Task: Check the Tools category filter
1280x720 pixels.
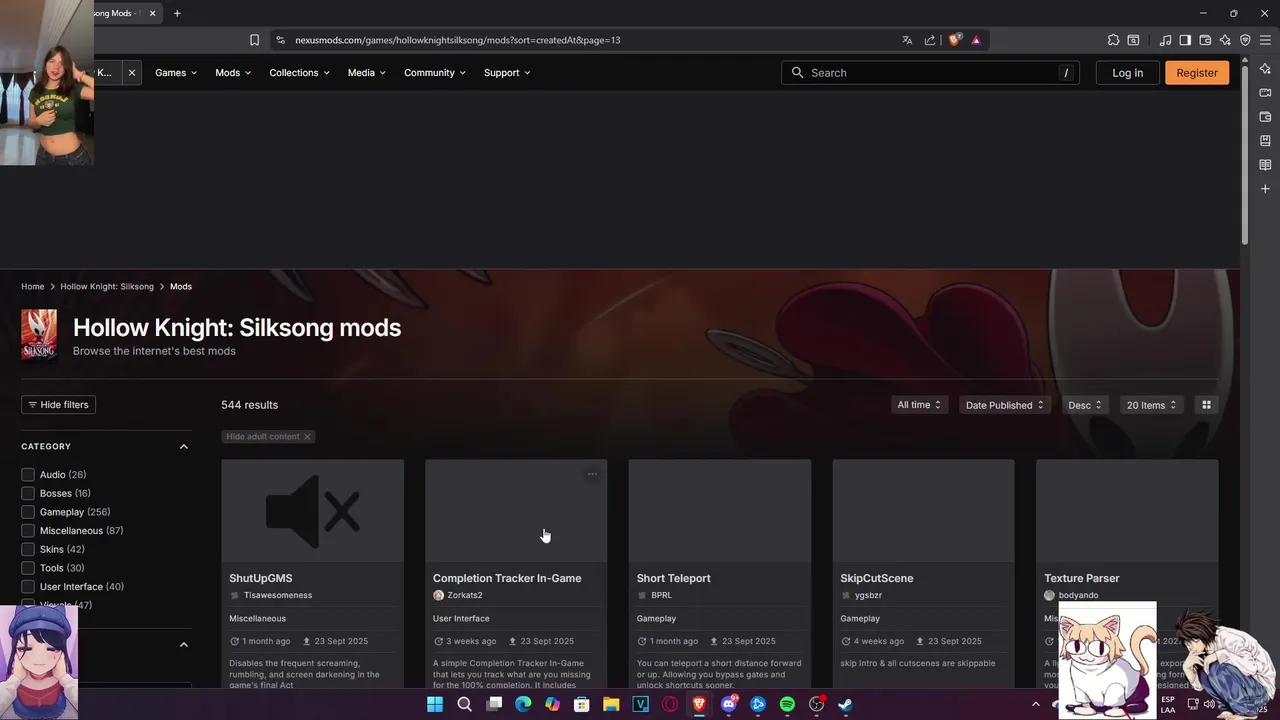Action: coord(28,568)
